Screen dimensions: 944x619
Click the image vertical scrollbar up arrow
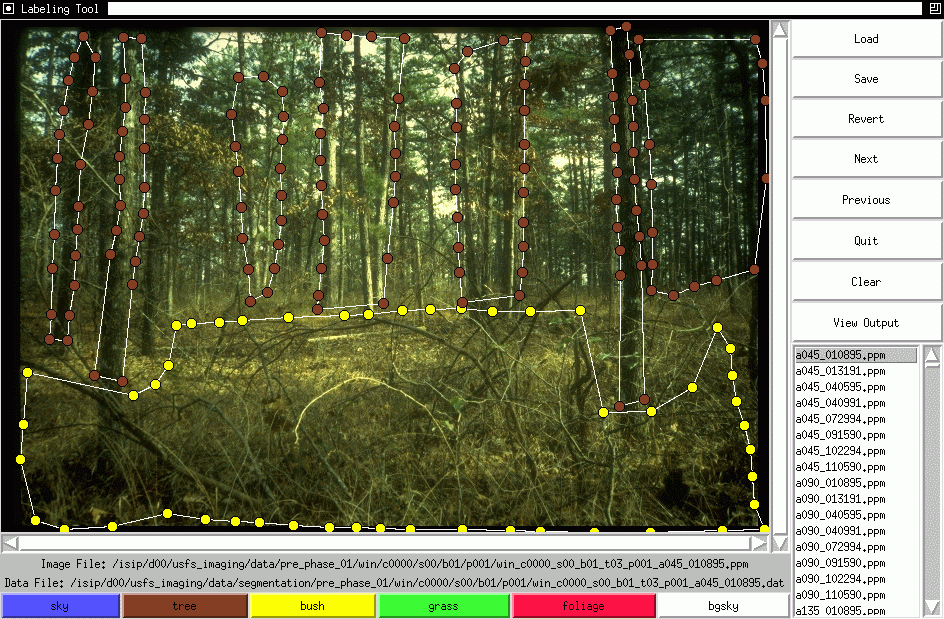point(780,29)
